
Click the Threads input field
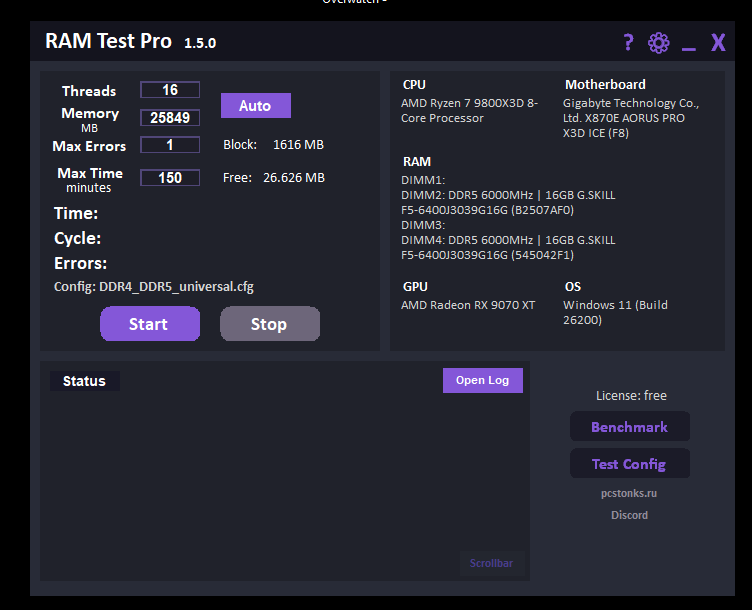170,90
